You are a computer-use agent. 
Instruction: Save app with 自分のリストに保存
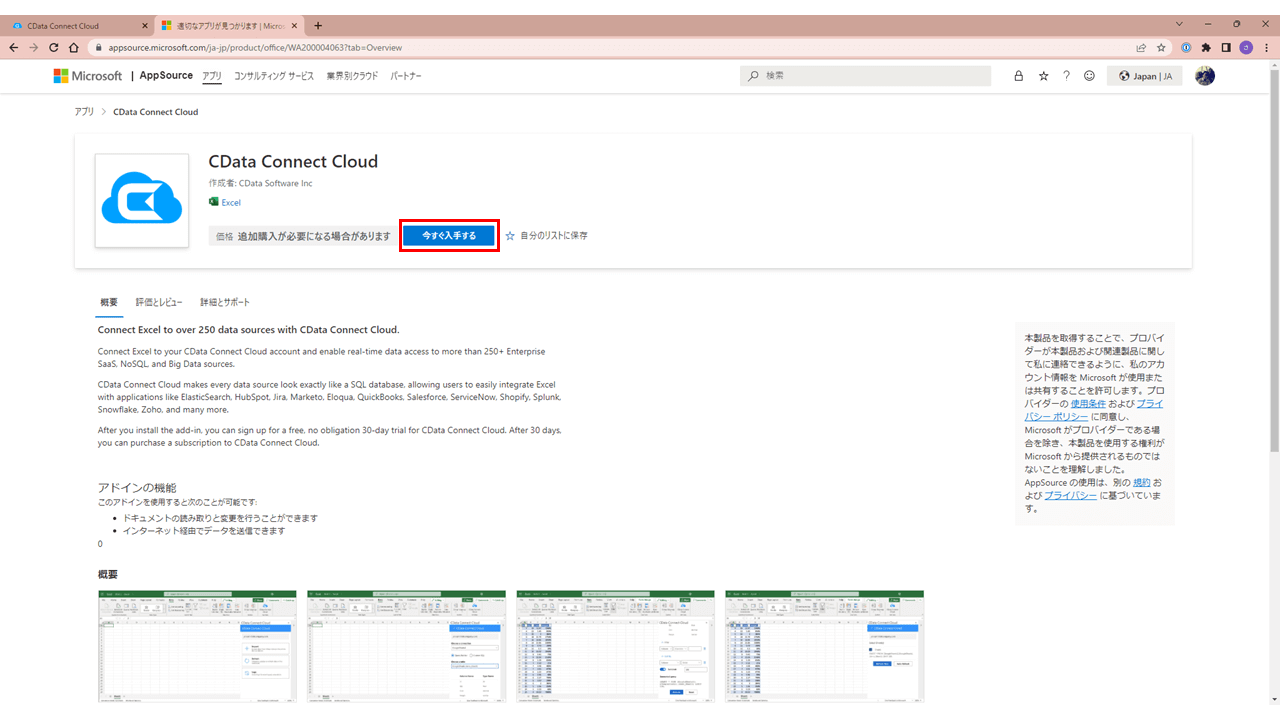click(546, 236)
